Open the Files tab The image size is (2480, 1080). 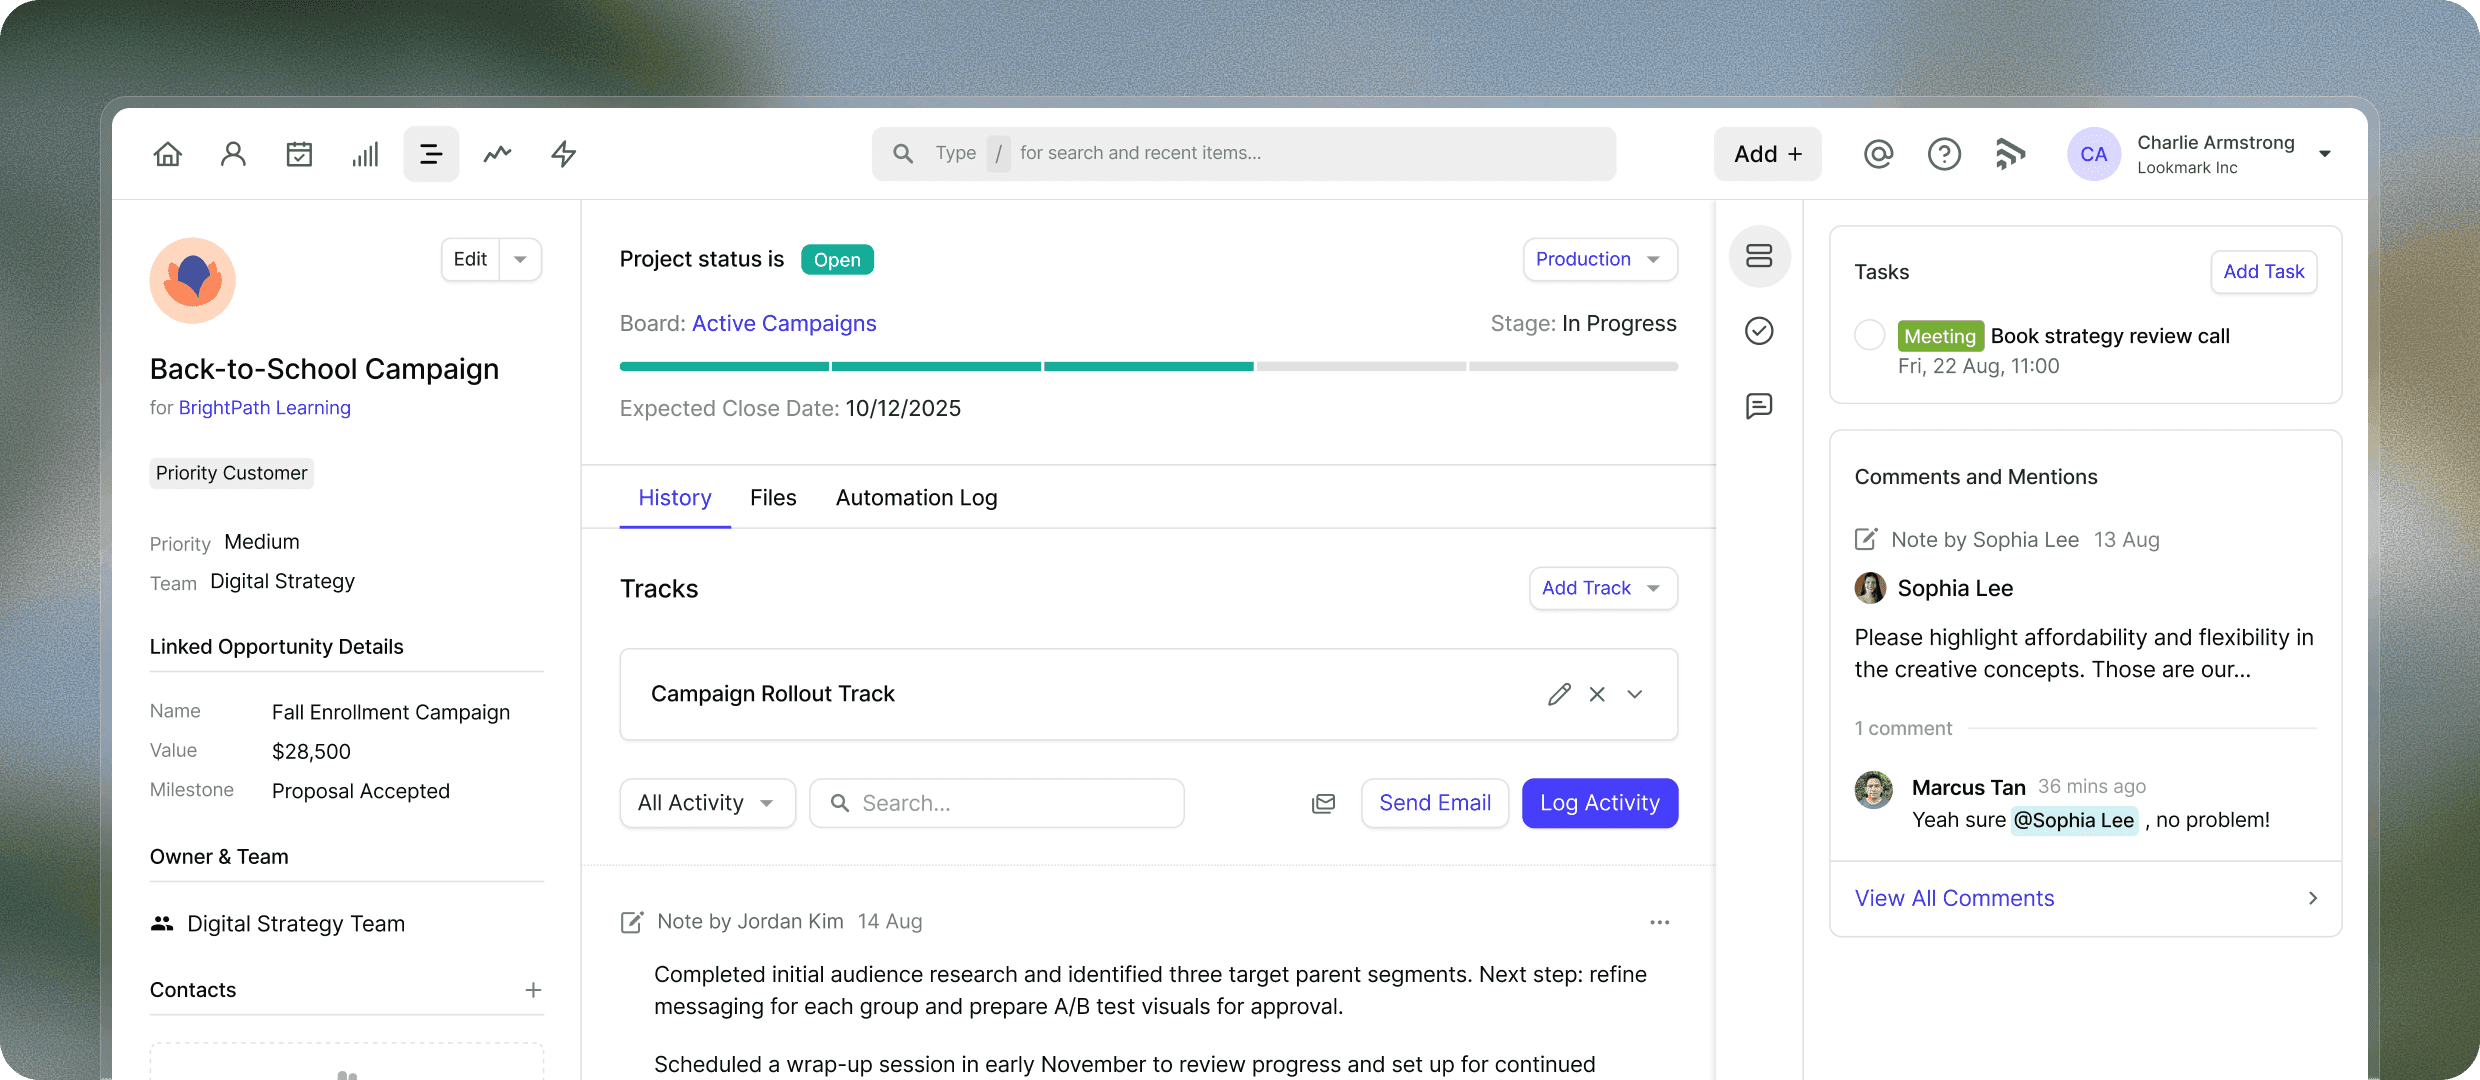[772, 497]
